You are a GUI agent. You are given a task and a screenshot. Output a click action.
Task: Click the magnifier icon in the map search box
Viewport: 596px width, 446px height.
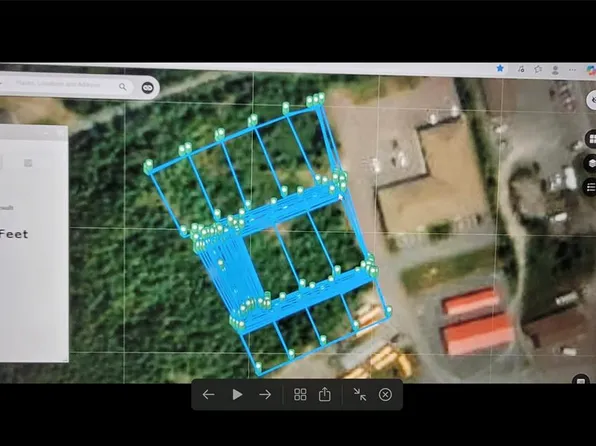point(123,87)
